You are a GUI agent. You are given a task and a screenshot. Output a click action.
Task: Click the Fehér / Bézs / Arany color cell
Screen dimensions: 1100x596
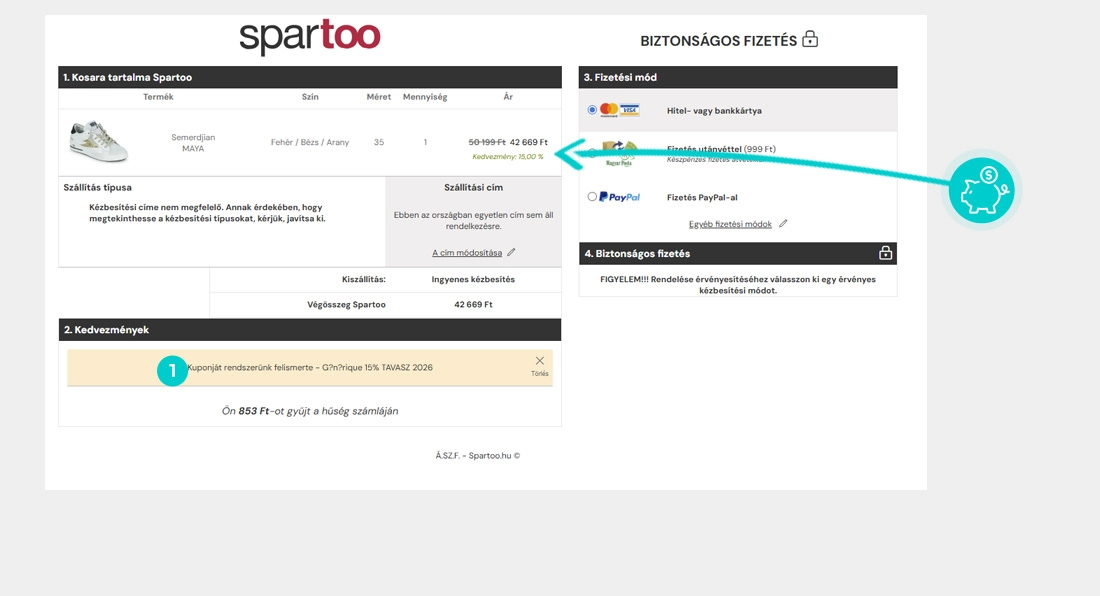[310, 142]
